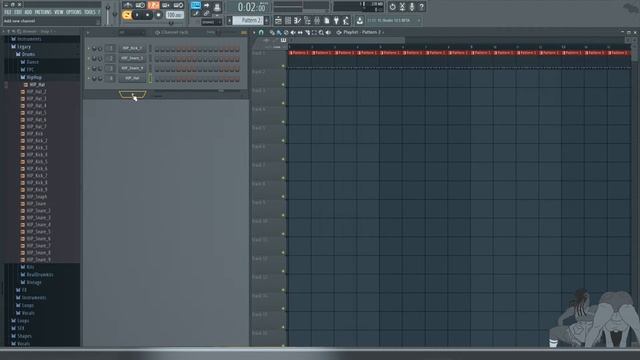Screen dimensions: 640x360
Task: Open the browser toolbar icon
Action: pos(307,20)
